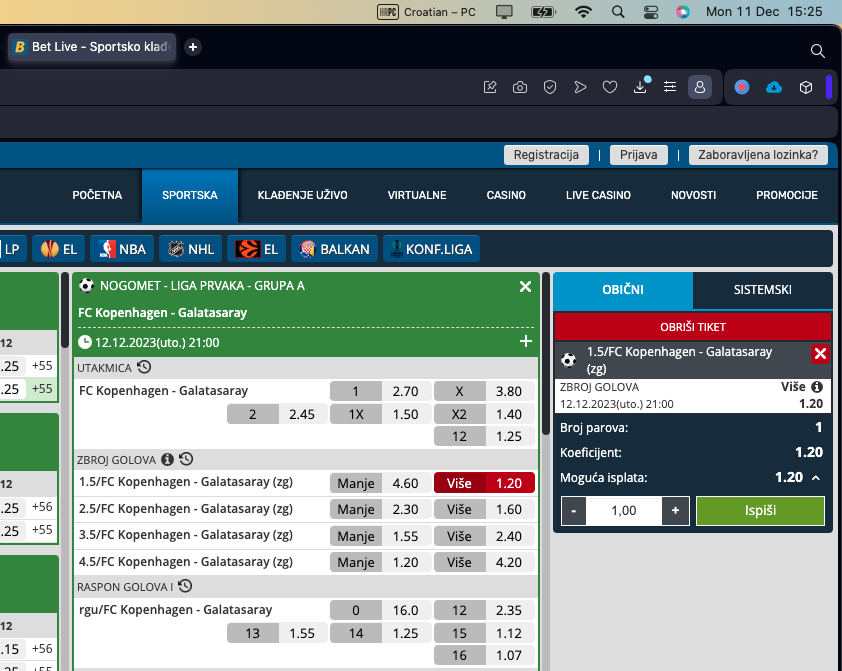Open the downloads icon in toolbar
Screen dimensions: 842x671
pyautogui.click(x=640, y=87)
